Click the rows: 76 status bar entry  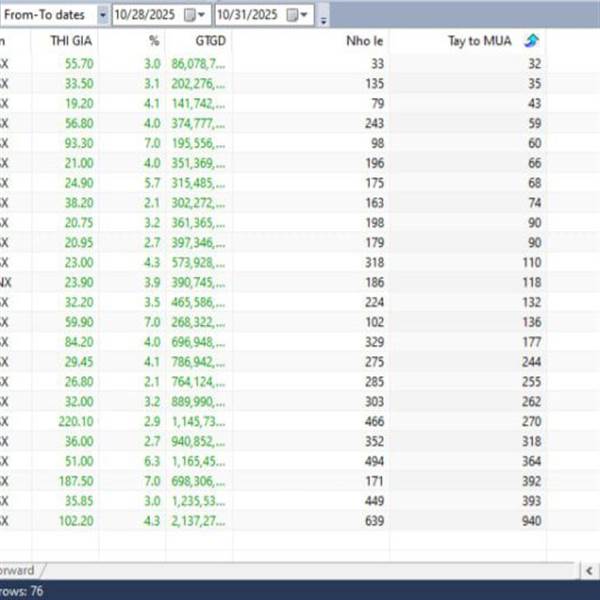click(x=21, y=591)
